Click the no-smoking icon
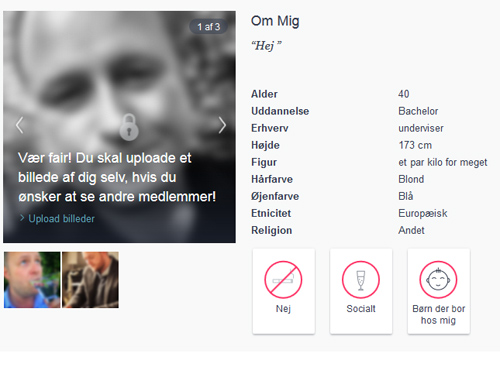Screen dimensions: 500x367 283,279
